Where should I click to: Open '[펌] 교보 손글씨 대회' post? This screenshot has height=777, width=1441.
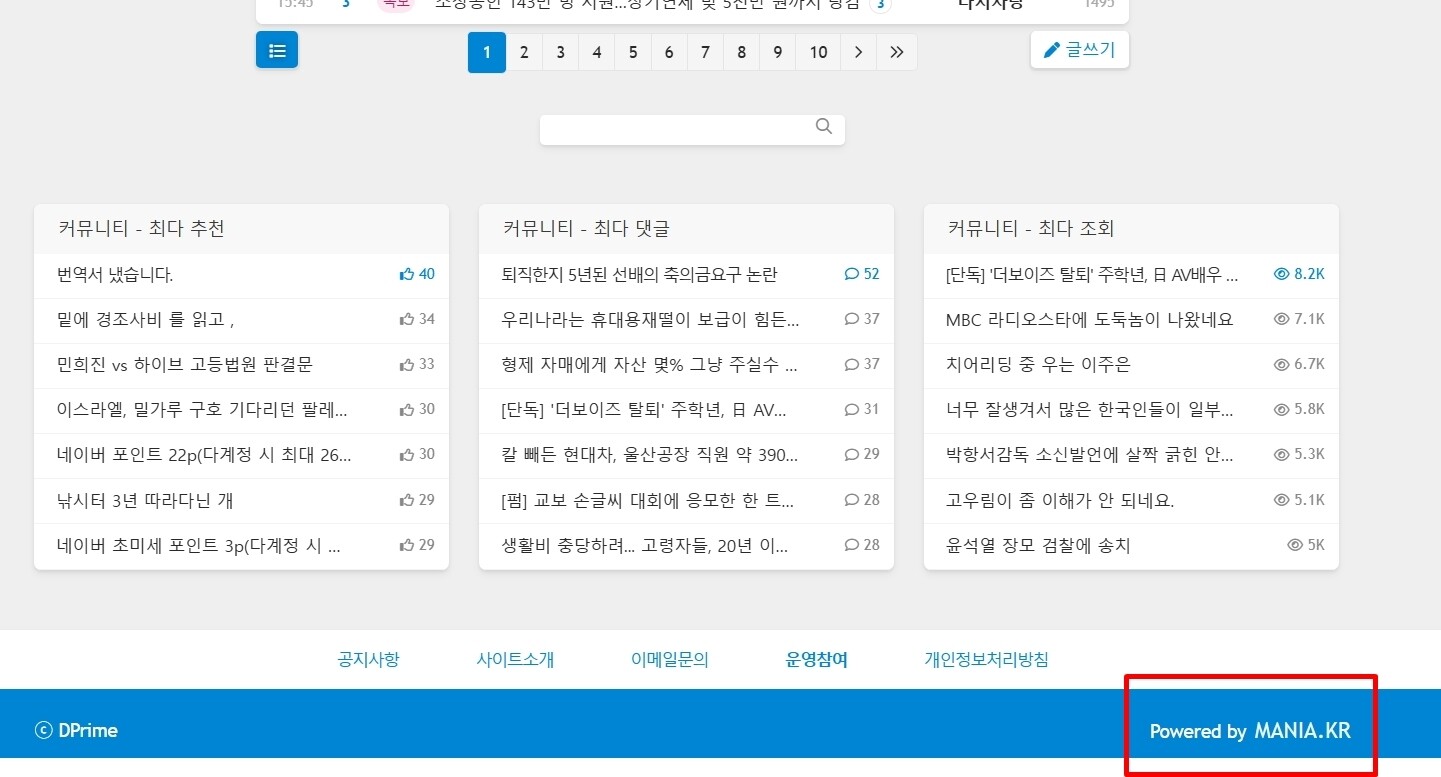pyautogui.click(x=648, y=500)
